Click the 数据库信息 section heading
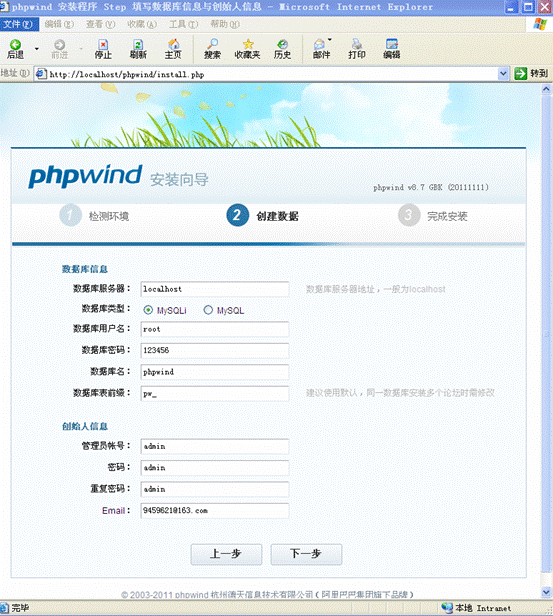This screenshot has width=553, height=616. 85,269
